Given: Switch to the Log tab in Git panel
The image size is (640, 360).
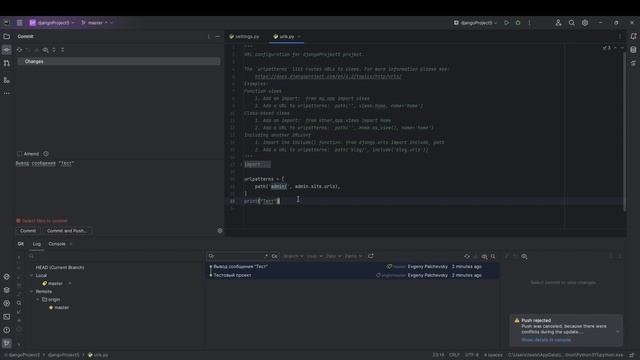Looking at the screenshot, I should 37,244.
